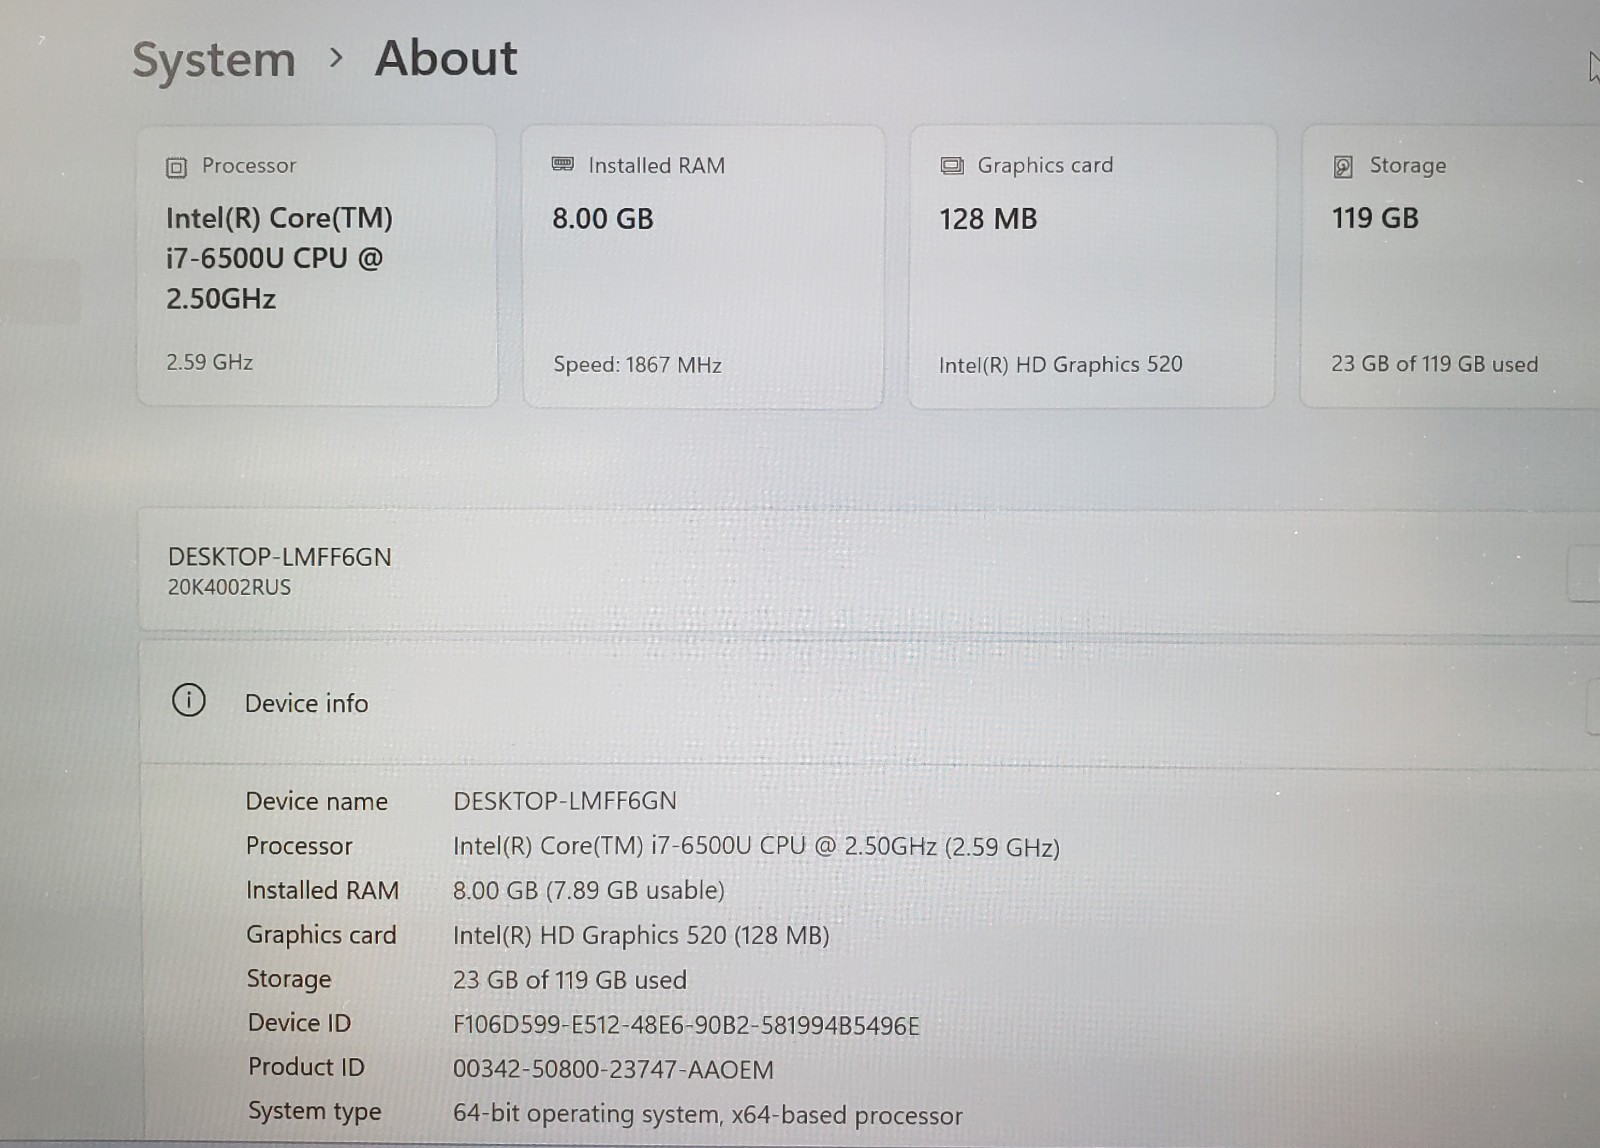Click the 'Storage' row label in Device info
1600x1148 pixels.
(288, 979)
